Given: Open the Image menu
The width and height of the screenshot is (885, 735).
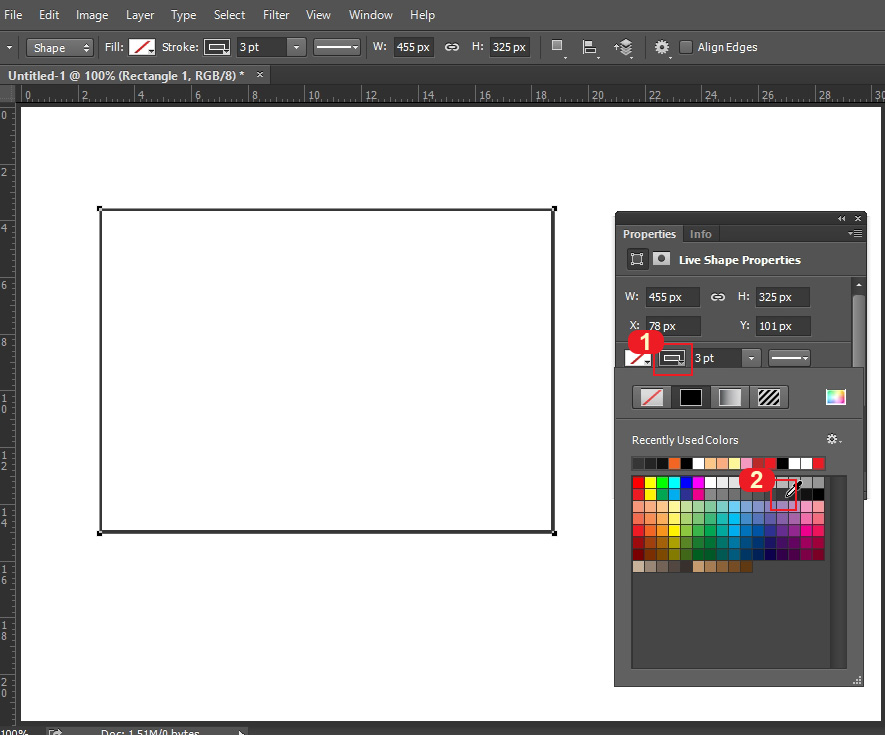Looking at the screenshot, I should [x=92, y=15].
